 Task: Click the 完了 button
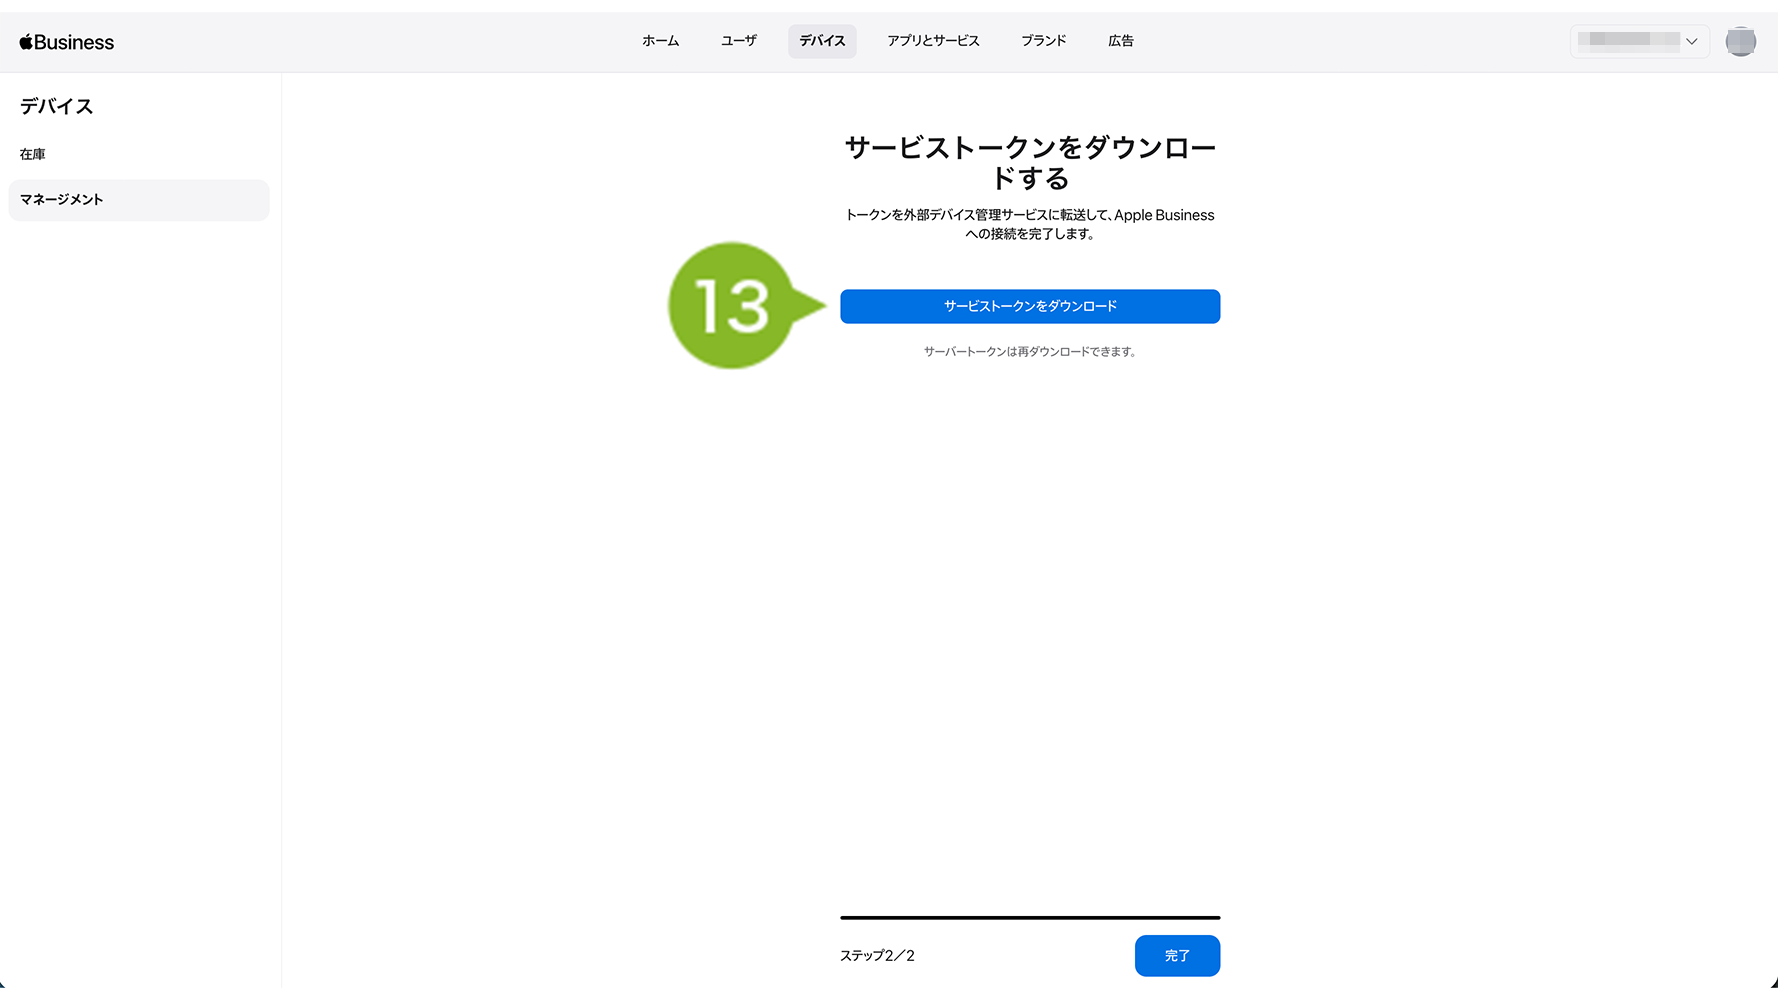(1177, 956)
